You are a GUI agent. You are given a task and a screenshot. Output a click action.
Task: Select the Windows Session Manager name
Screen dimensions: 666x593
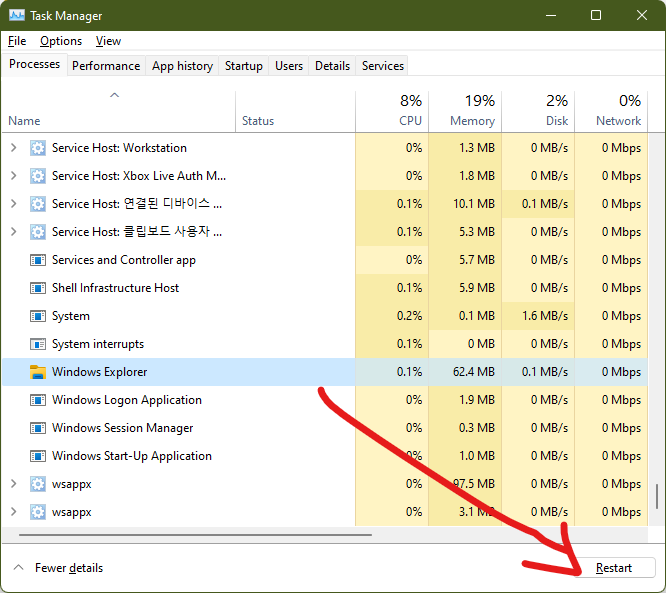pos(122,428)
